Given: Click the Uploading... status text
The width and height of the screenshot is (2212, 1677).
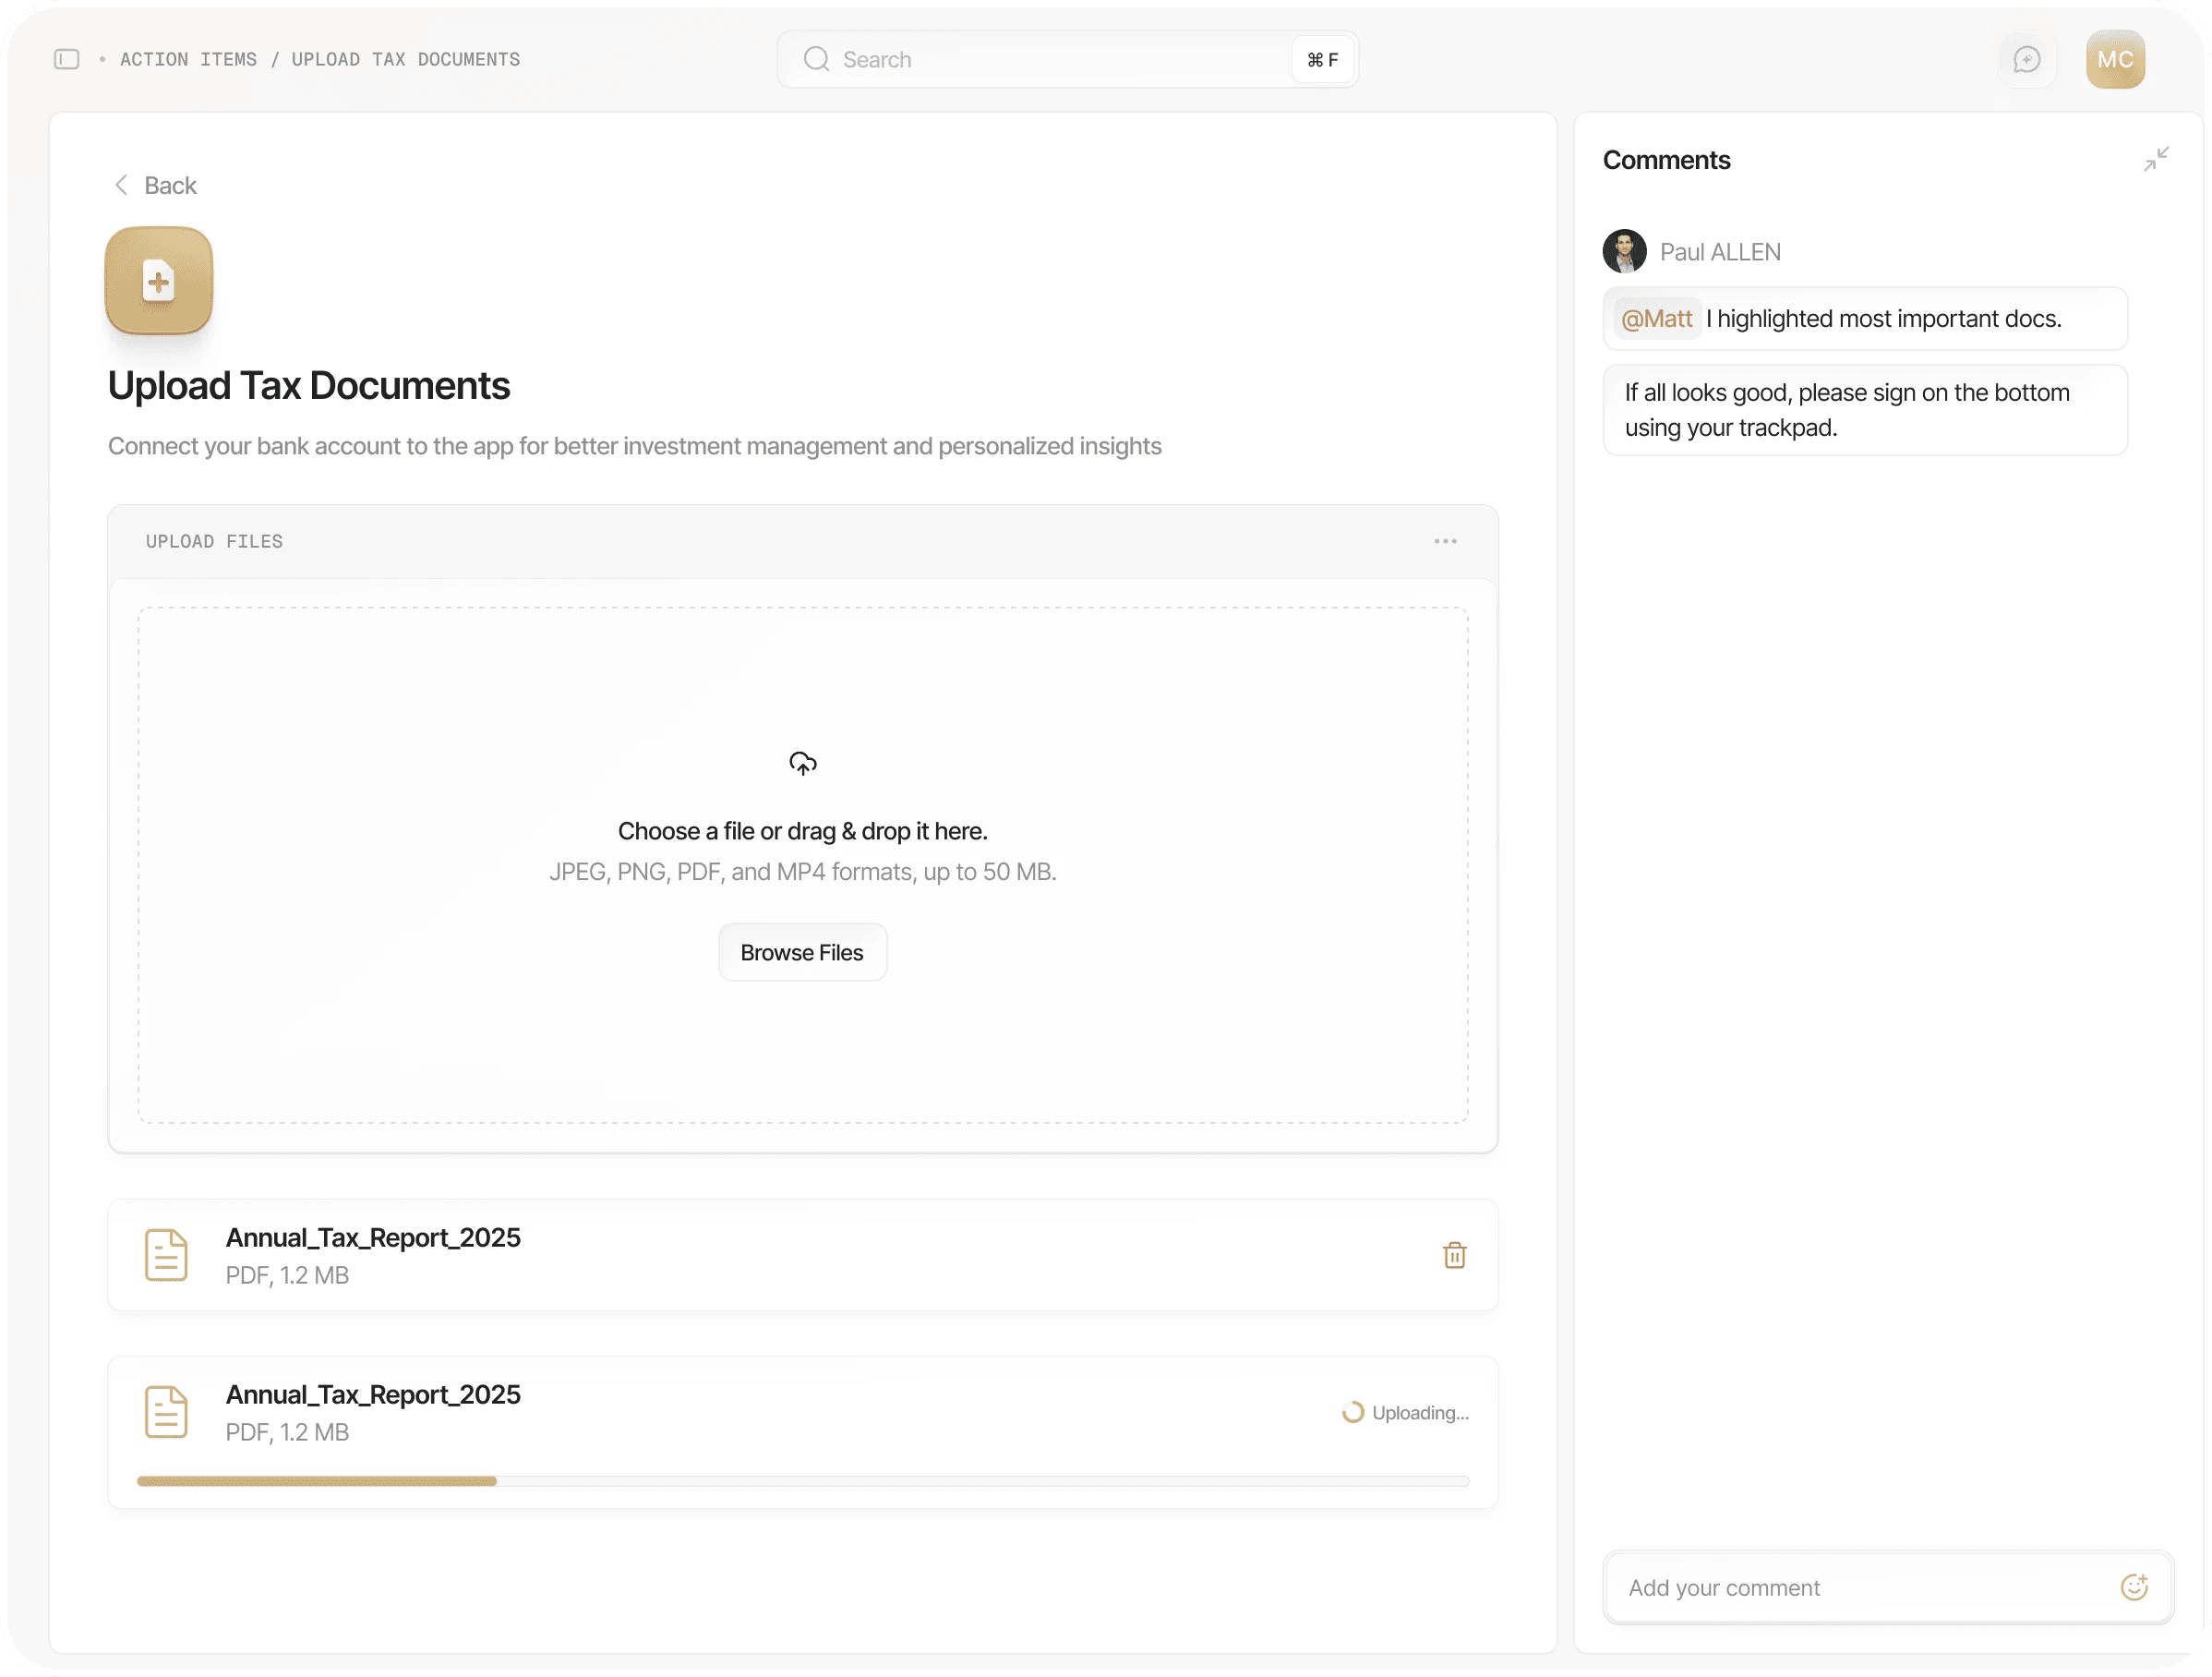Looking at the screenshot, I should 1421,1413.
